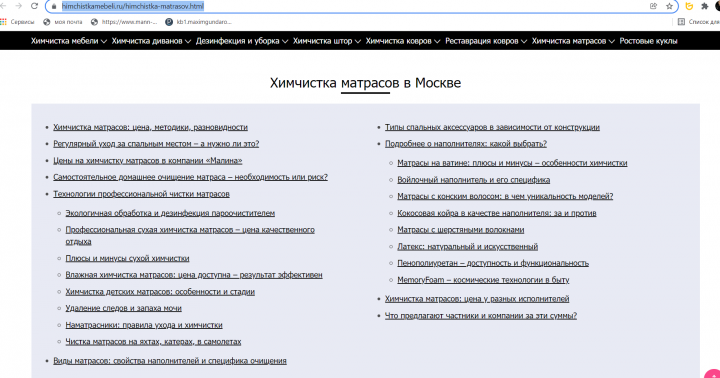720x378 pixels.
Task: Open the extensions puzzle icon
Action: pyautogui.click(x=704, y=6)
